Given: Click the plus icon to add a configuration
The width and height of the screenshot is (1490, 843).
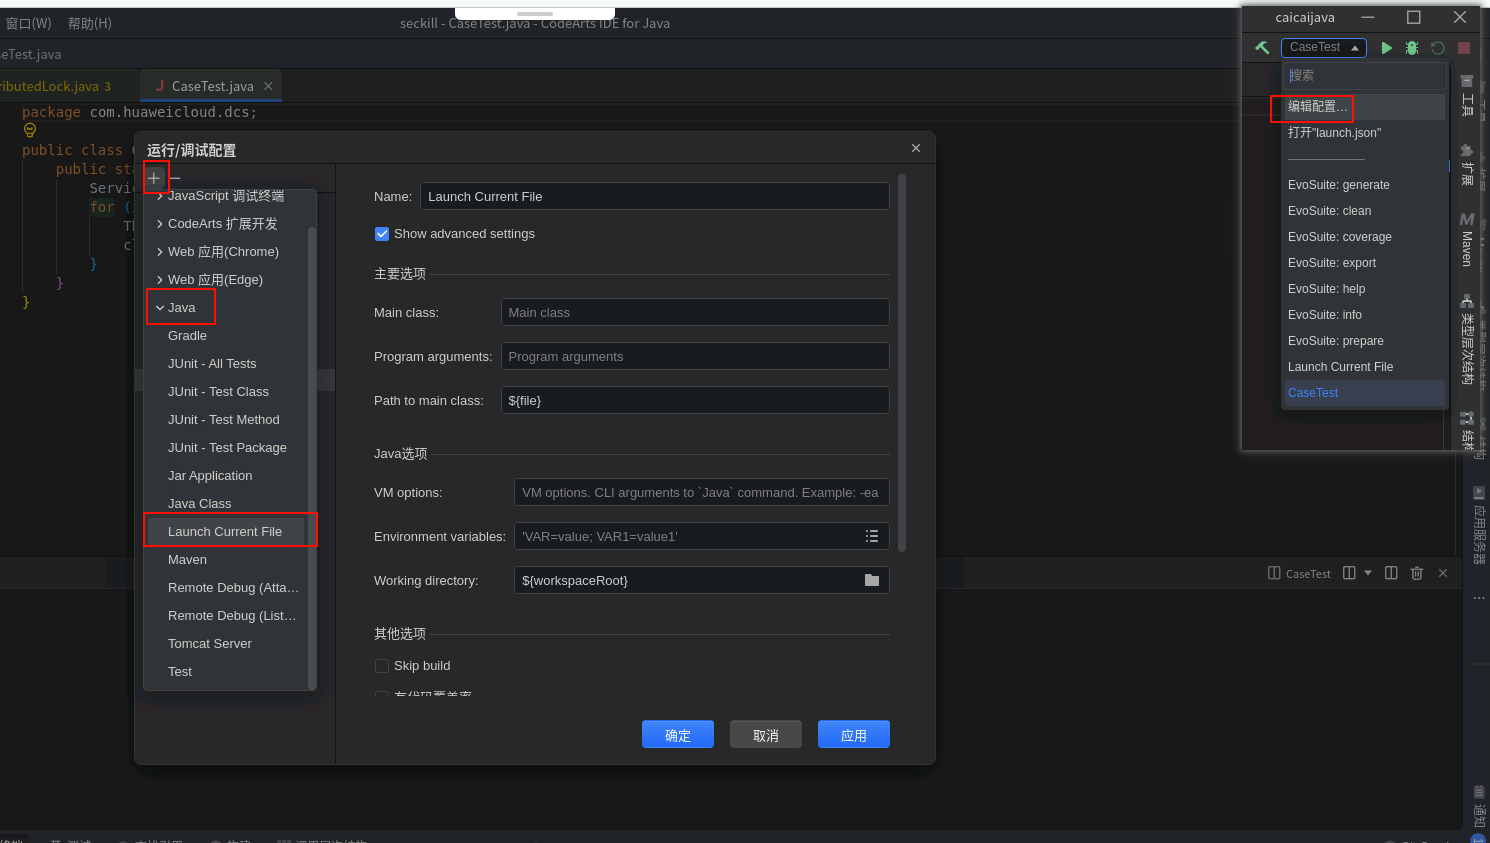Looking at the screenshot, I should click(154, 178).
